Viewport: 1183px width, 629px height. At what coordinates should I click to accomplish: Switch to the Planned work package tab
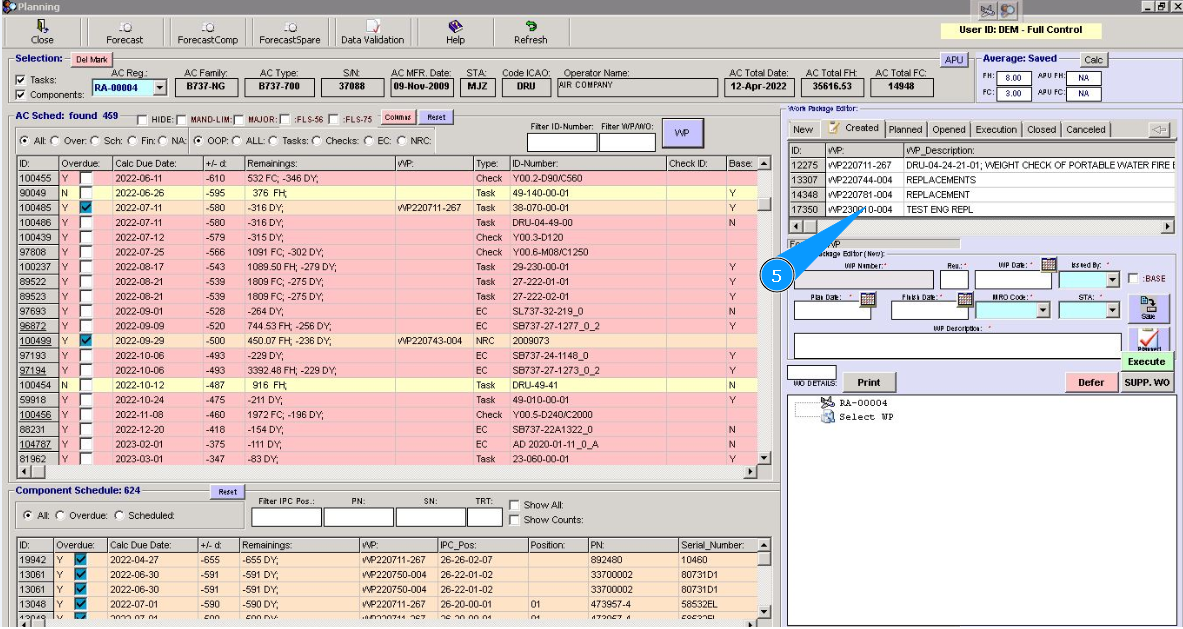(905, 129)
